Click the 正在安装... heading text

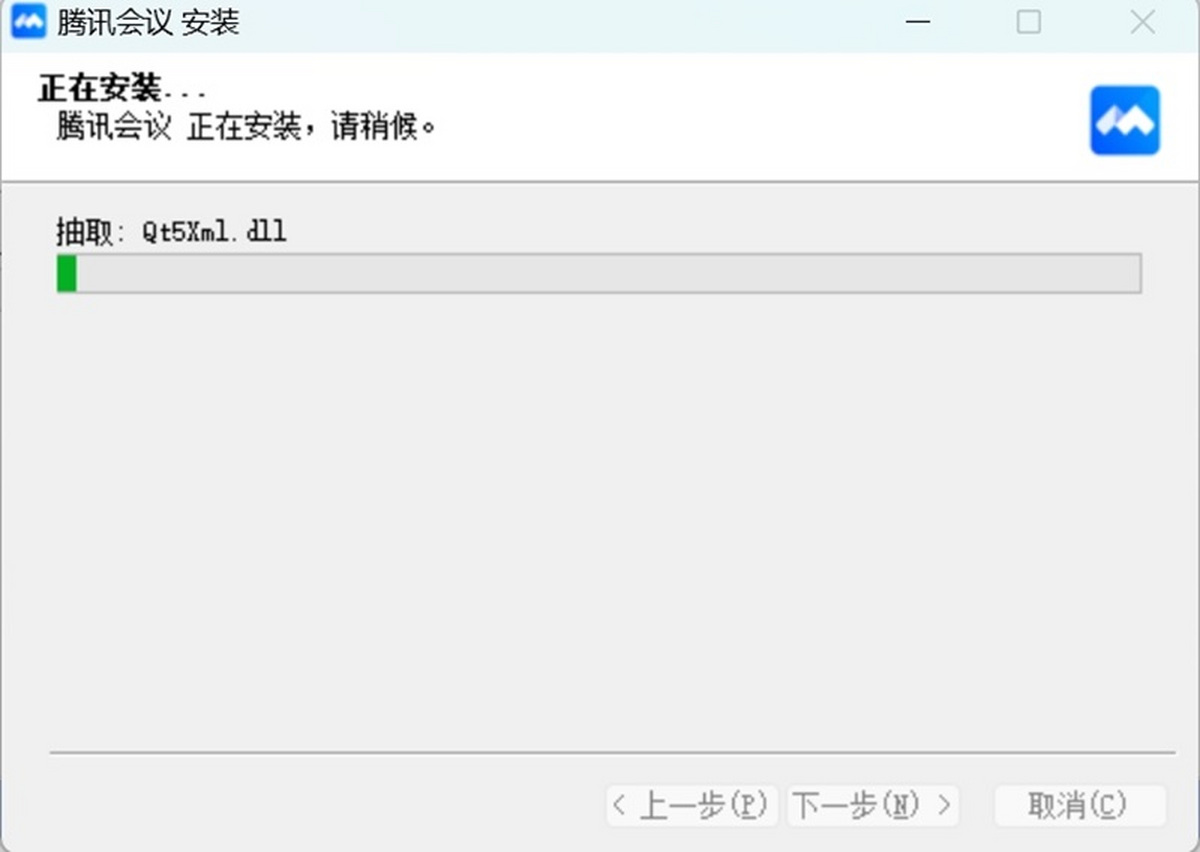click(122, 88)
